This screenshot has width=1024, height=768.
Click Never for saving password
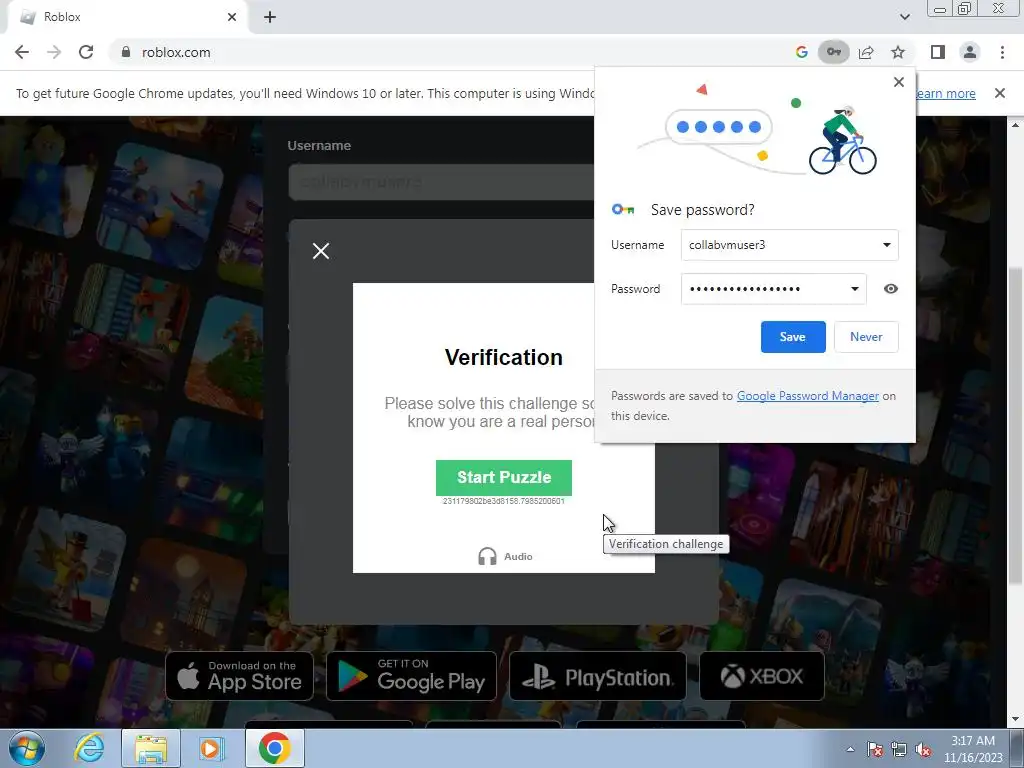click(866, 337)
